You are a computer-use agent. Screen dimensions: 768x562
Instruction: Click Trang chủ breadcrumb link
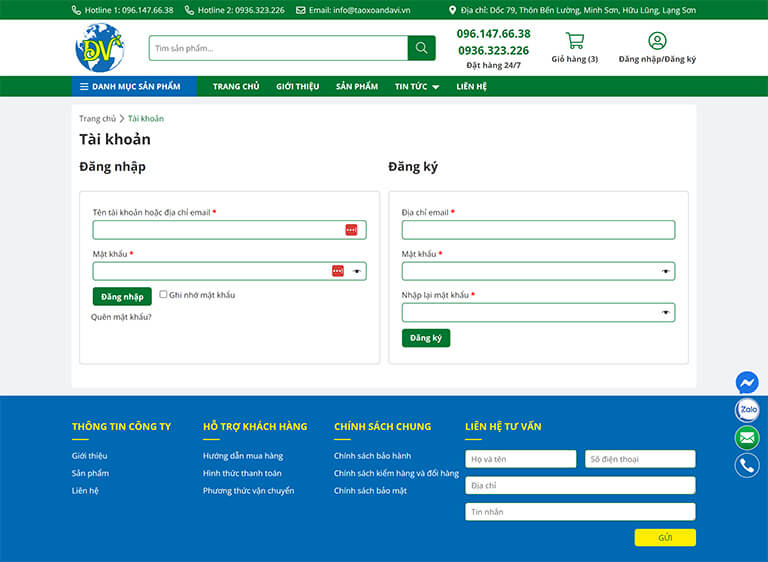97,119
